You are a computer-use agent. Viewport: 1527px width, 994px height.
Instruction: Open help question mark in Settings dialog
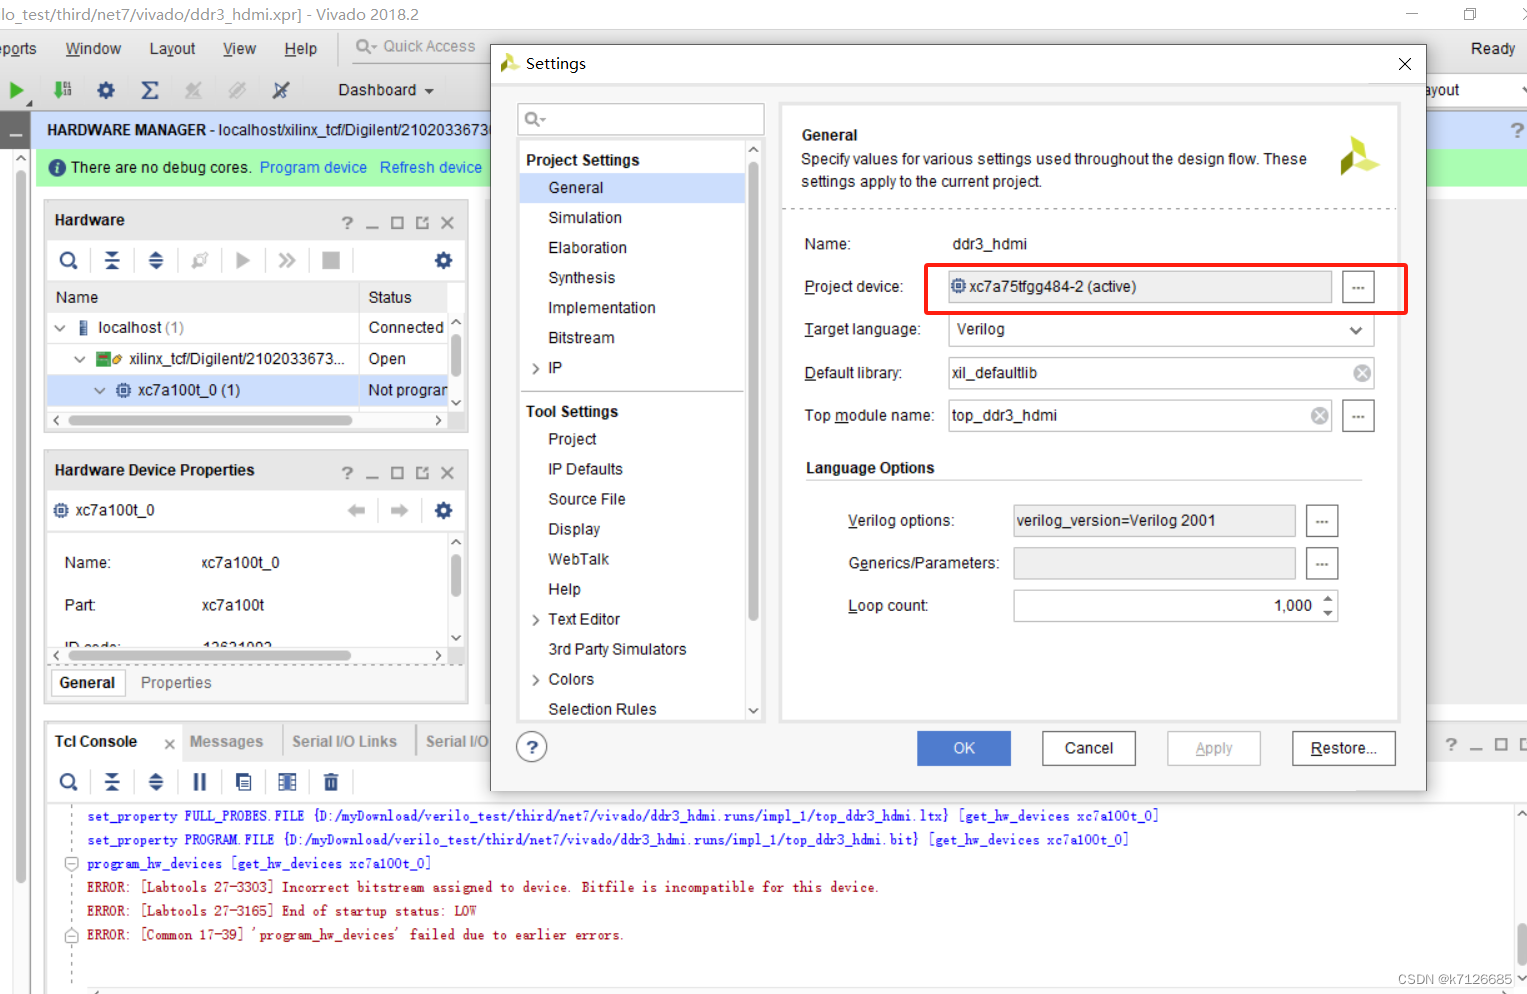532,747
